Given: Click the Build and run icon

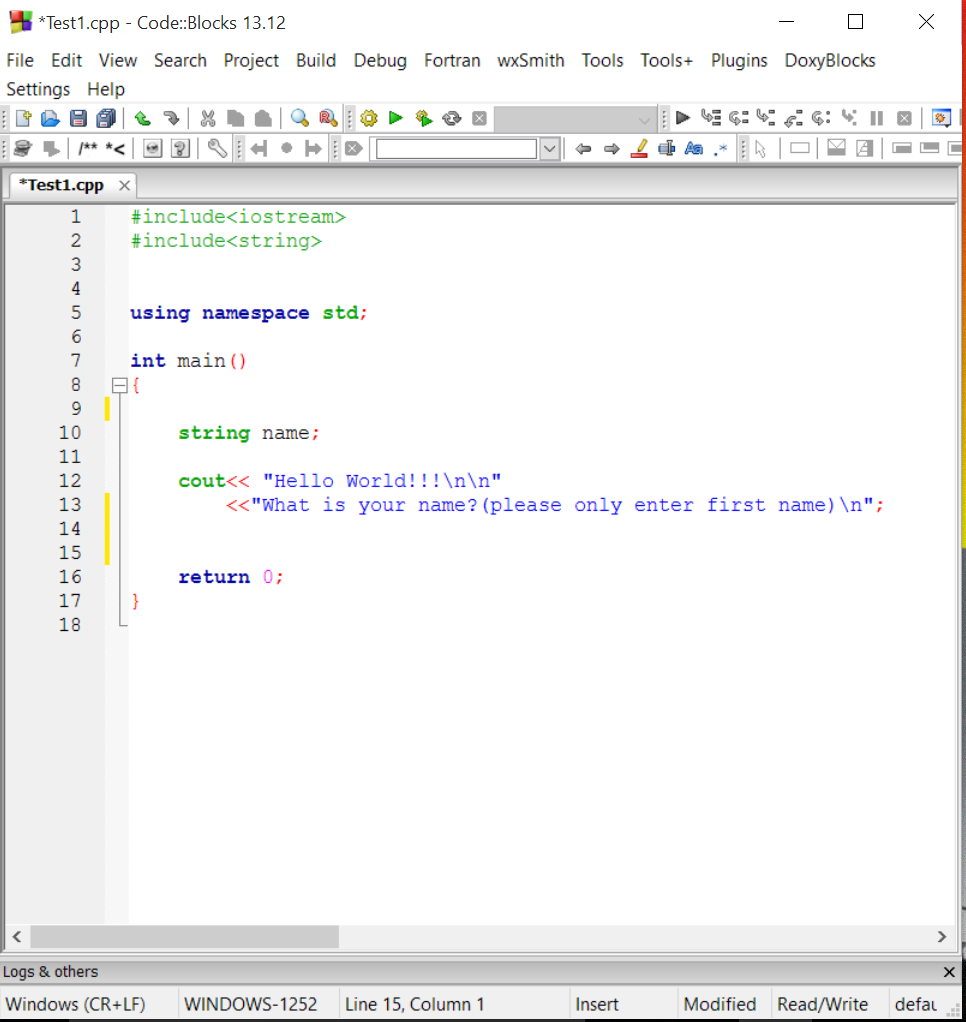Looking at the screenshot, I should [x=424, y=118].
